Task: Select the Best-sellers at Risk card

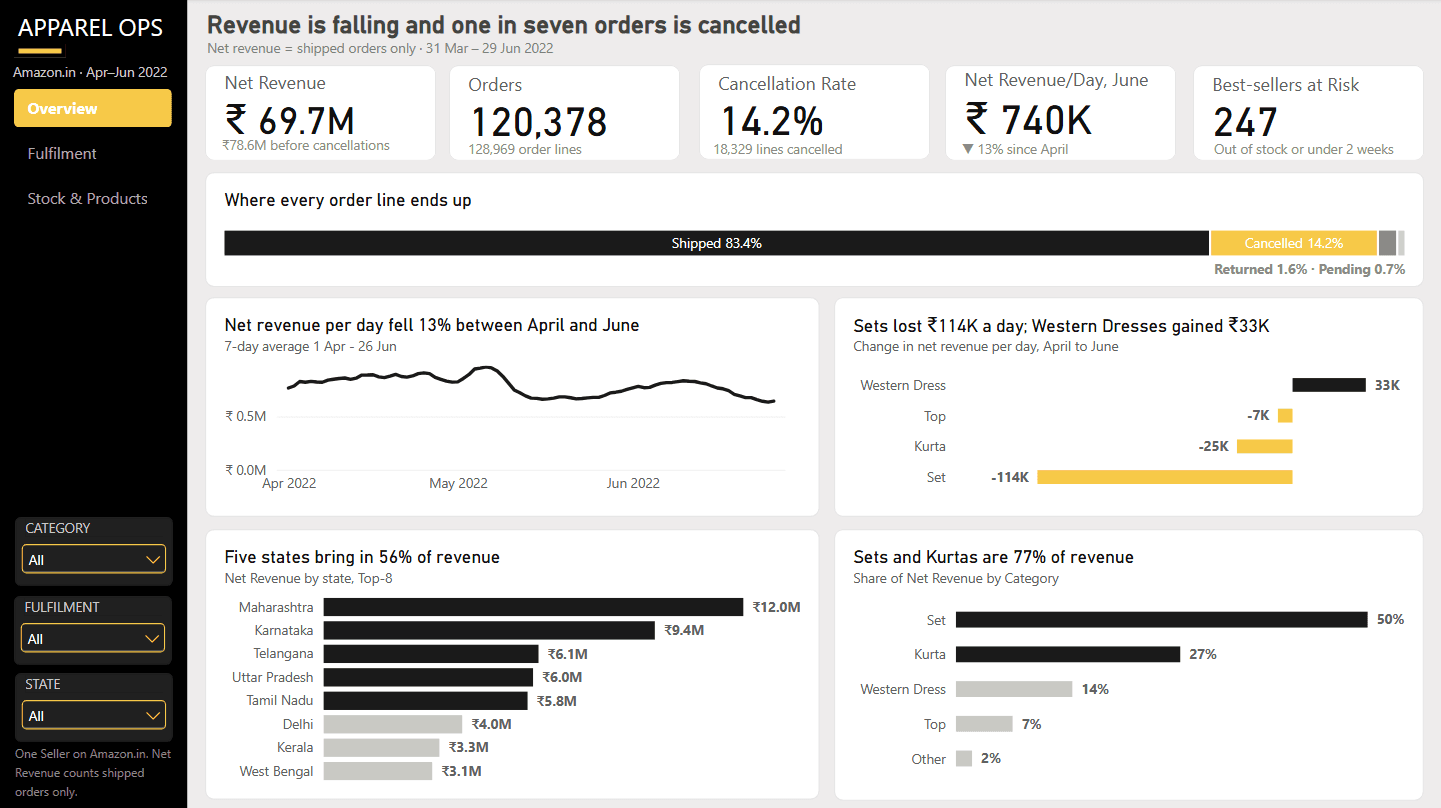Action: [1308, 113]
